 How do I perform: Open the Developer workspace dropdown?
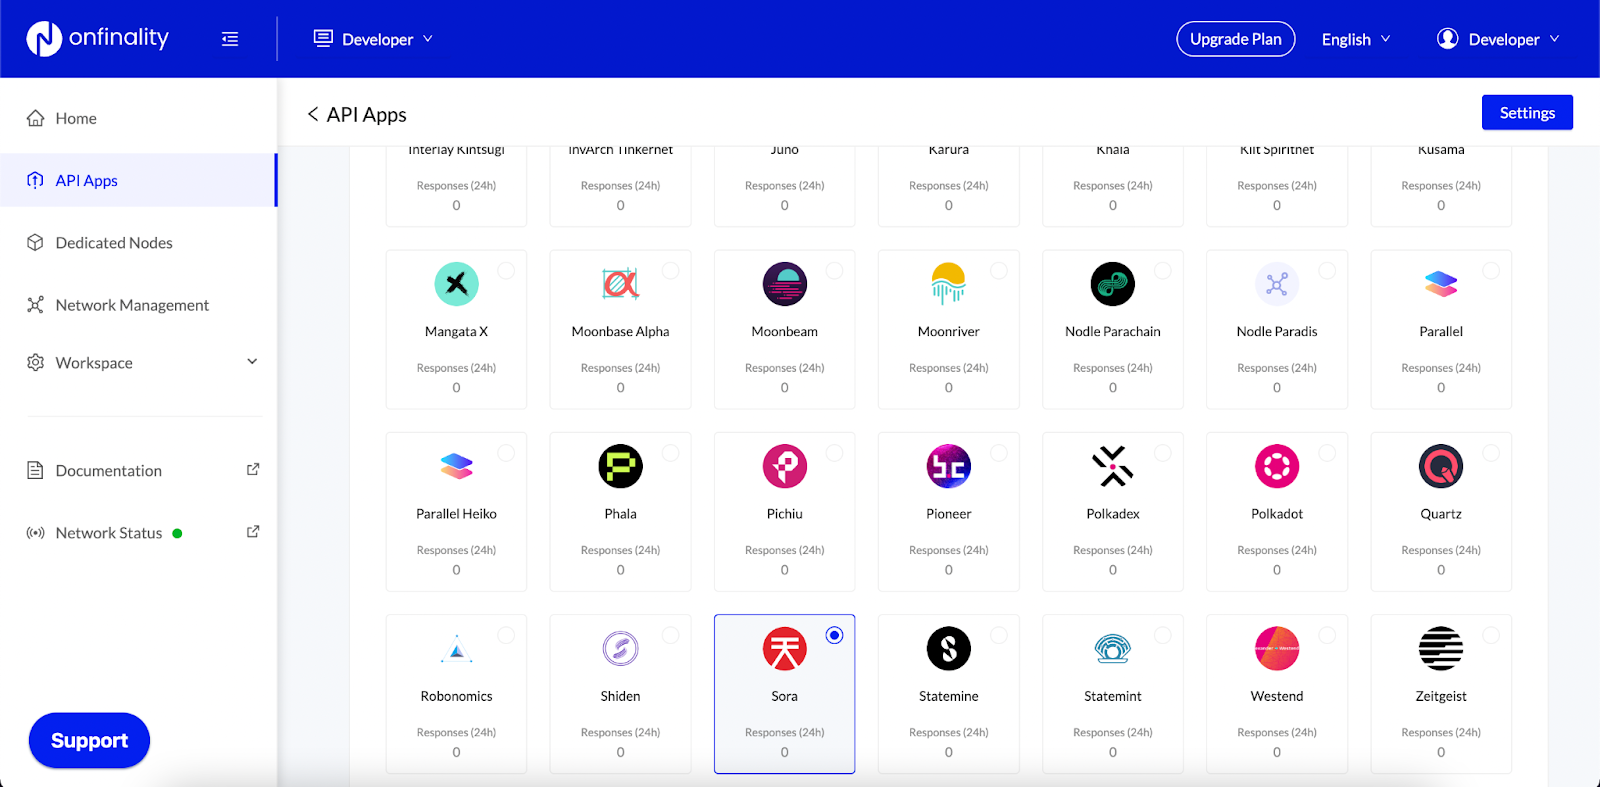pos(373,39)
